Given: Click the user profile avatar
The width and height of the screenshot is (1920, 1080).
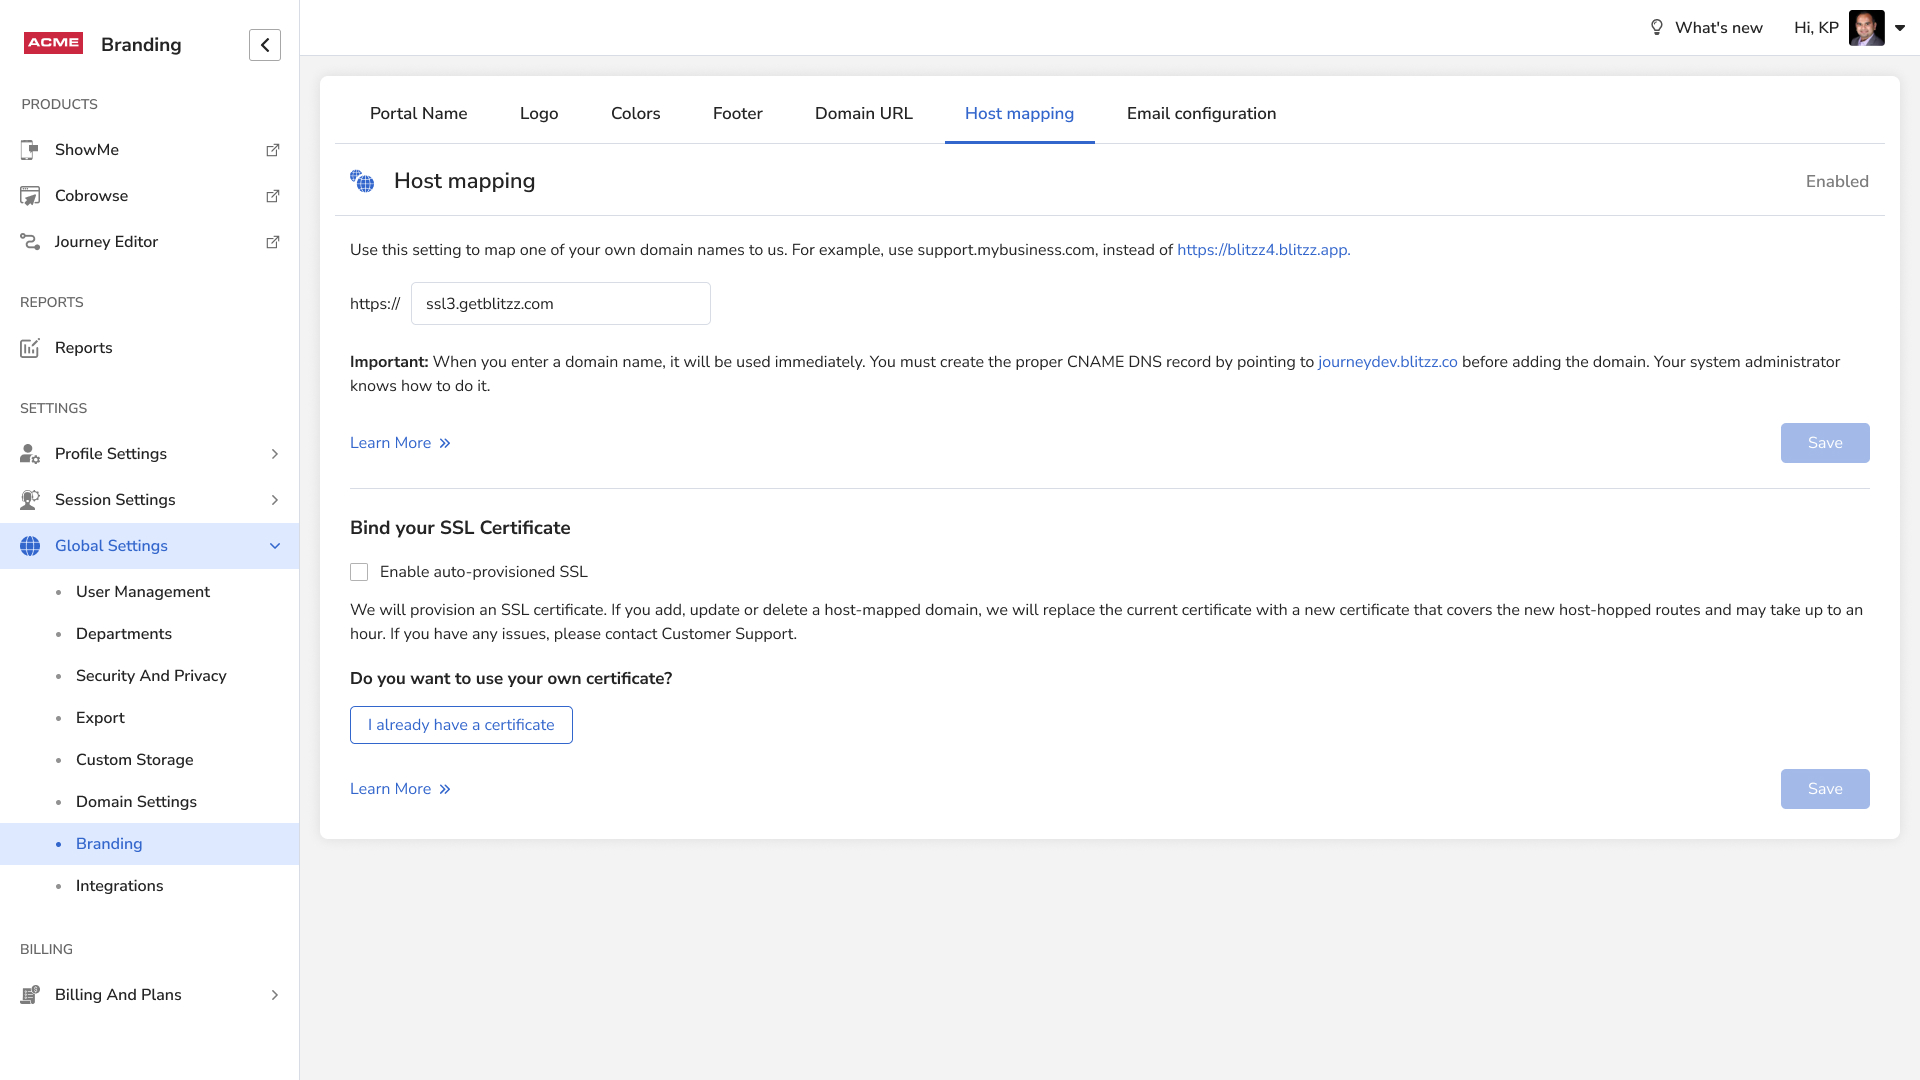Looking at the screenshot, I should 1866,28.
